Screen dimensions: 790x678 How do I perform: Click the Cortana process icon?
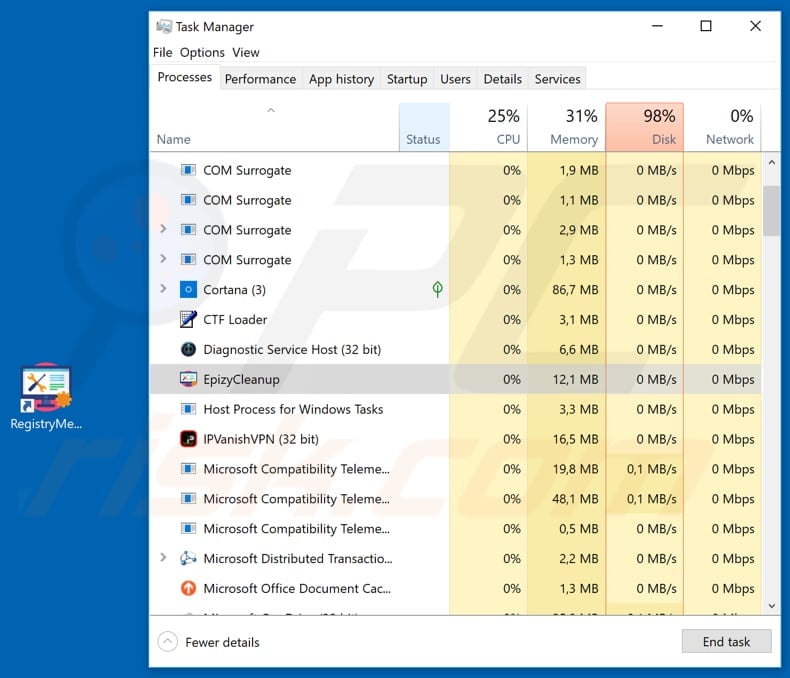188,290
